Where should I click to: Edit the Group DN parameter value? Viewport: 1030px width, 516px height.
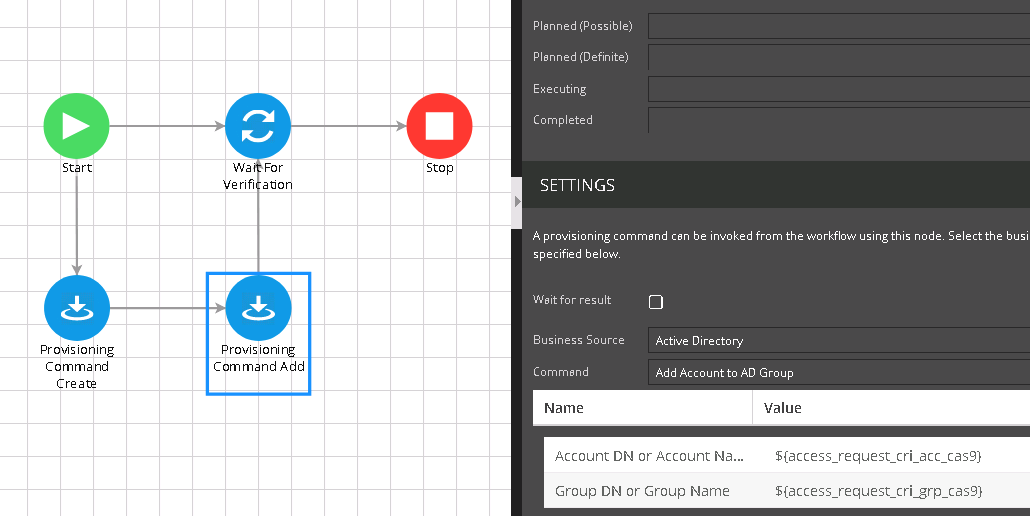tap(878, 491)
